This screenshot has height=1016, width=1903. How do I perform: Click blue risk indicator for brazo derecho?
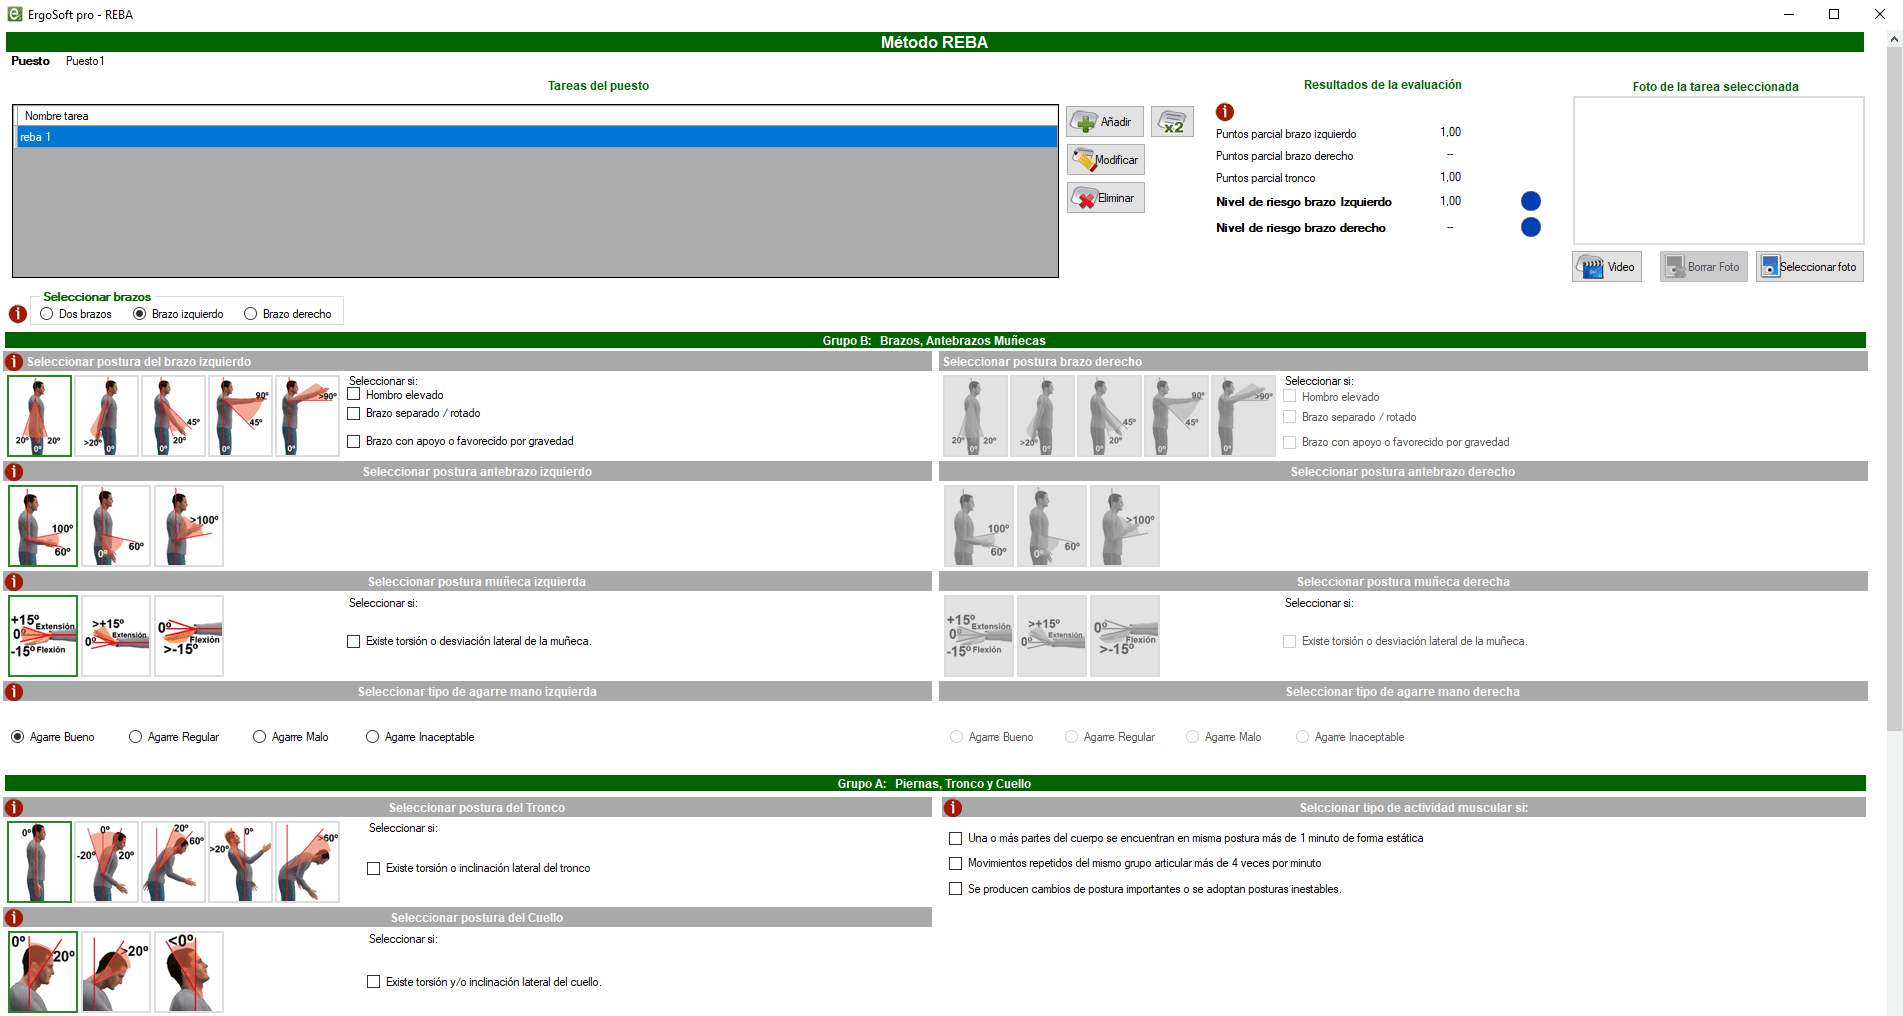click(1531, 227)
